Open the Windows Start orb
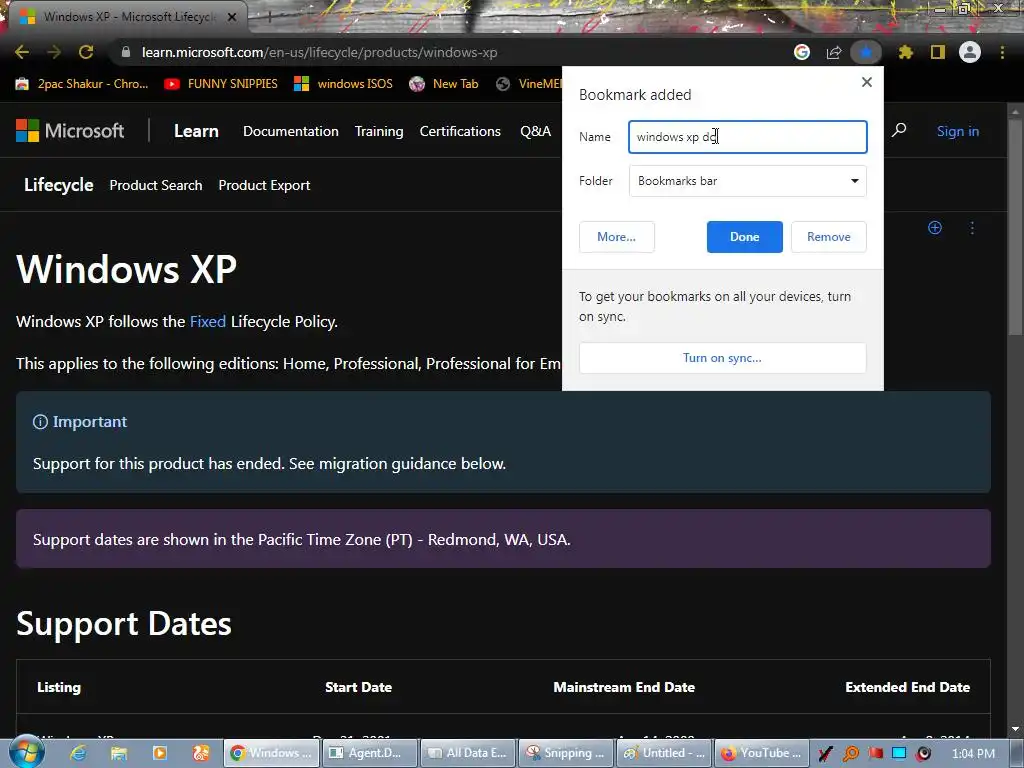Screen dimensions: 1024x768 point(26,752)
